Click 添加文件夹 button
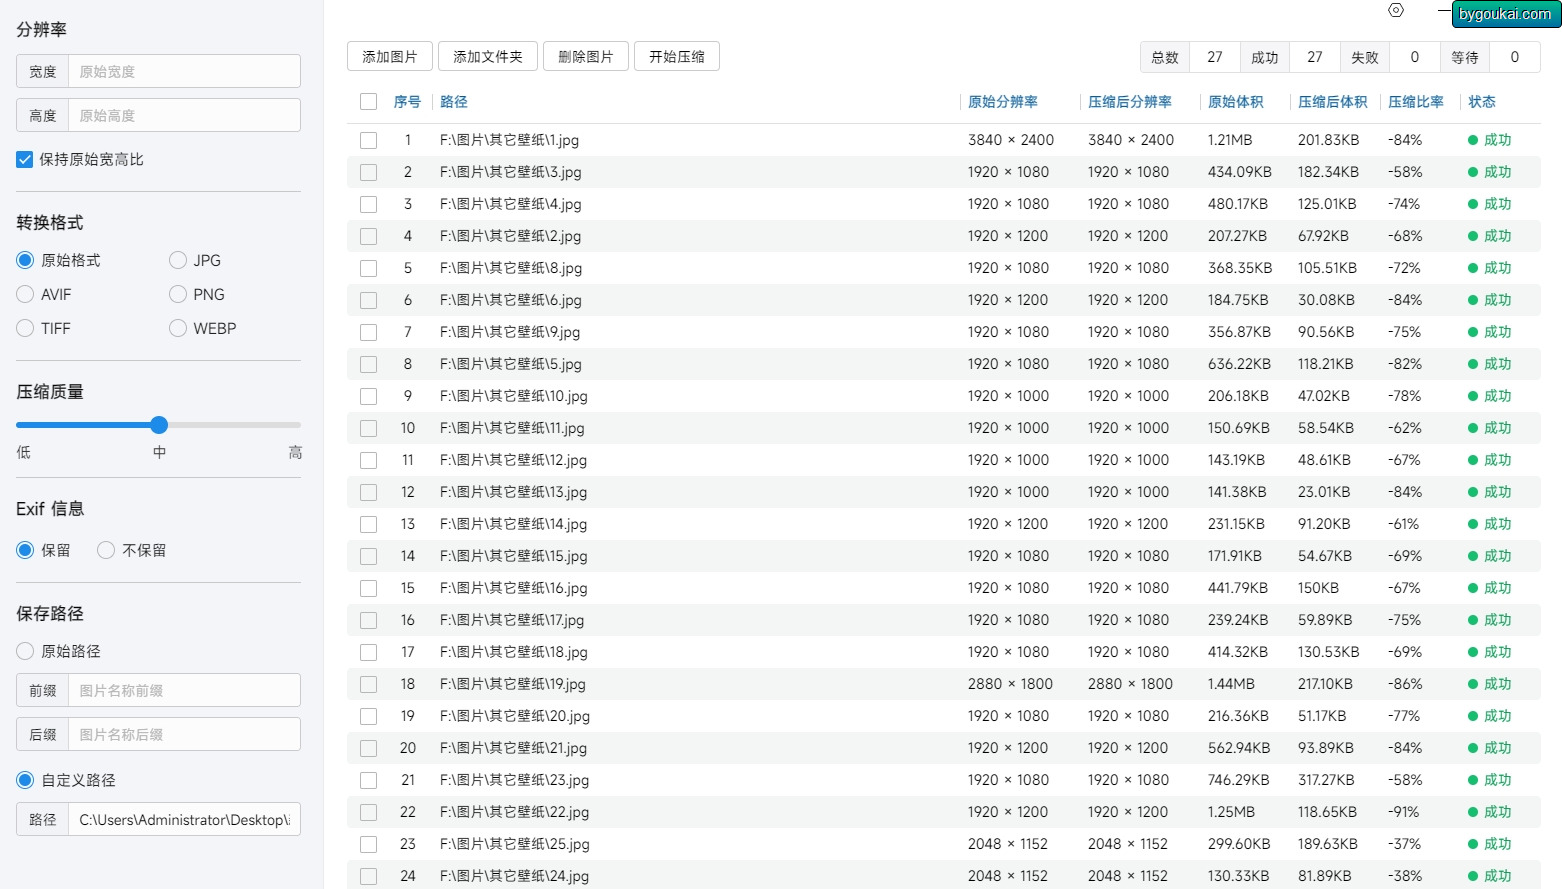The image size is (1562, 889). (x=488, y=56)
